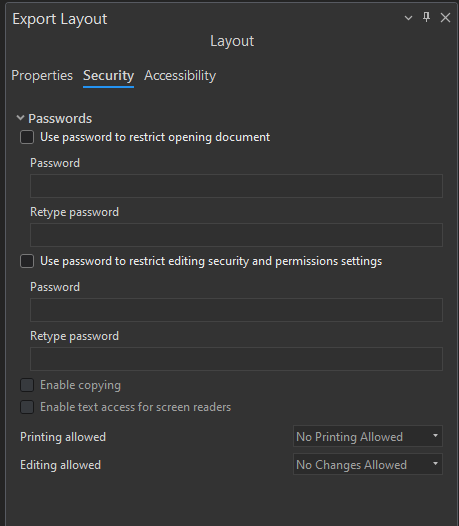Screen dimensions: 459x526
Task: Open the Accessibility tab
Action: 180,75
